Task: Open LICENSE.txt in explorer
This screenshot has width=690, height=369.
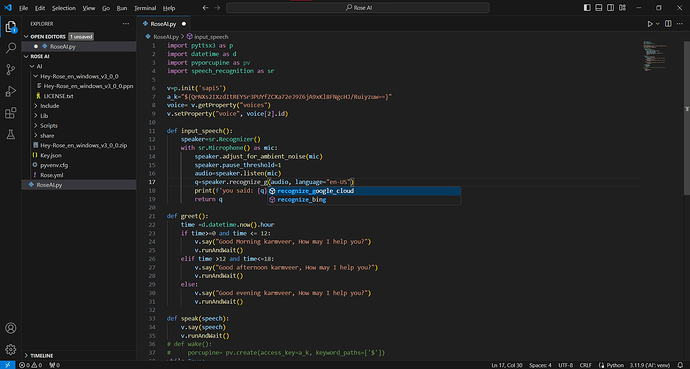Action: [58, 96]
